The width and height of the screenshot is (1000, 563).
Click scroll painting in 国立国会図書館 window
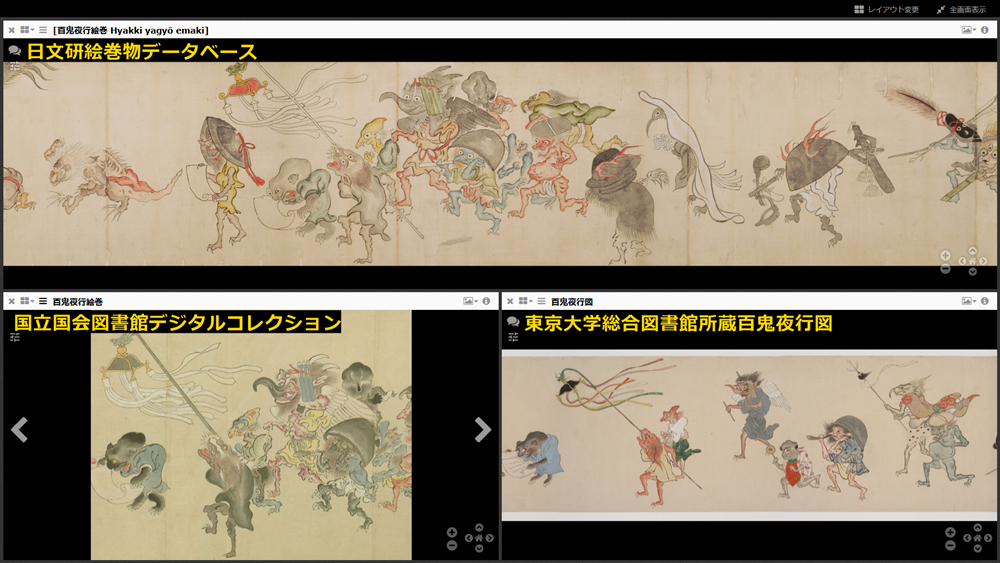coord(251,435)
